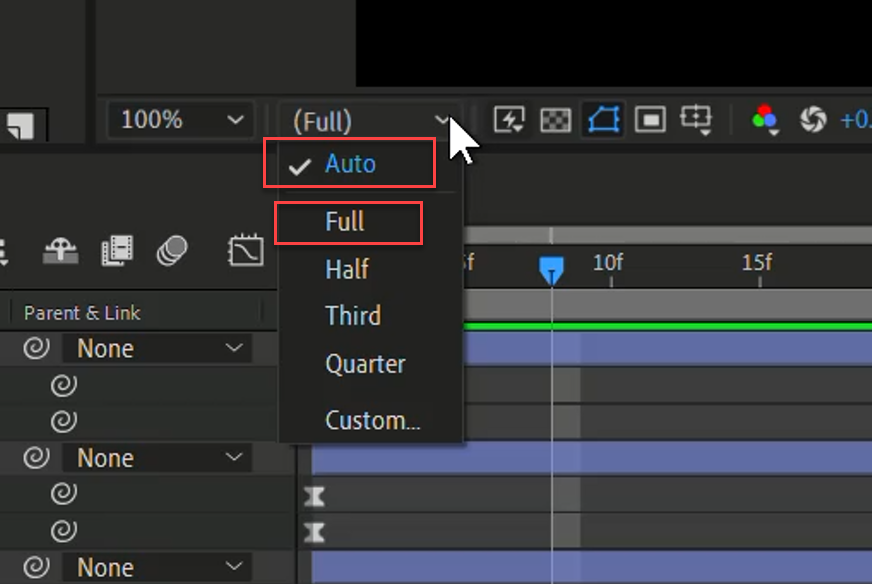Select Auto in the resolution menu
872x584 pixels.
[350, 164]
